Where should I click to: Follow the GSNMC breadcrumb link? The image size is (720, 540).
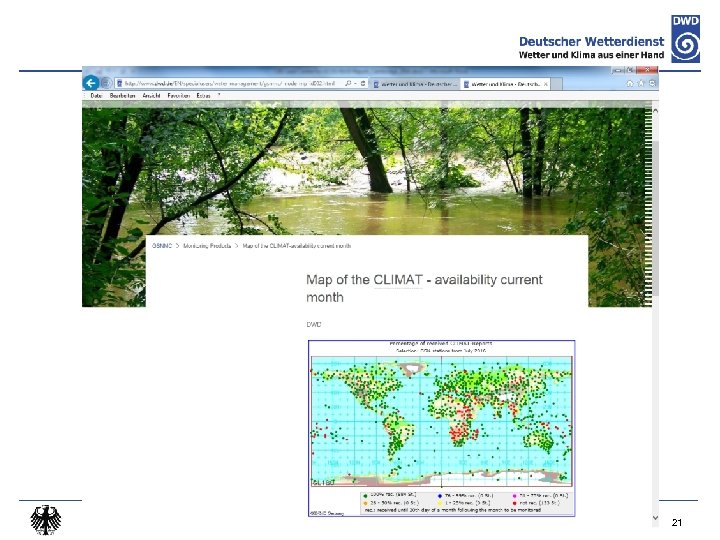162,246
